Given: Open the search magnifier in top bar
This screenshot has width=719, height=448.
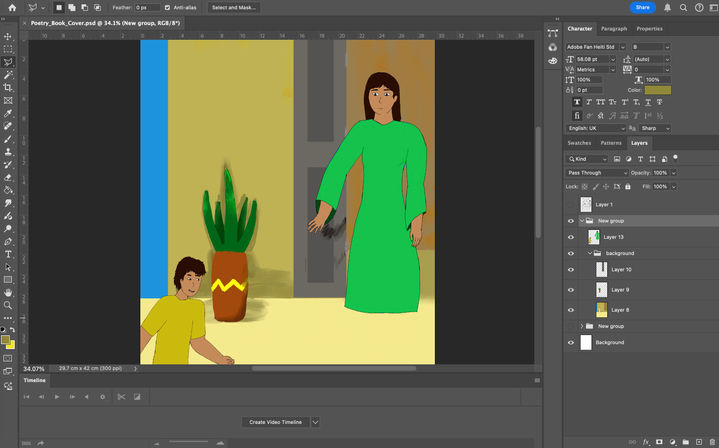Looking at the screenshot, I should [x=683, y=7].
